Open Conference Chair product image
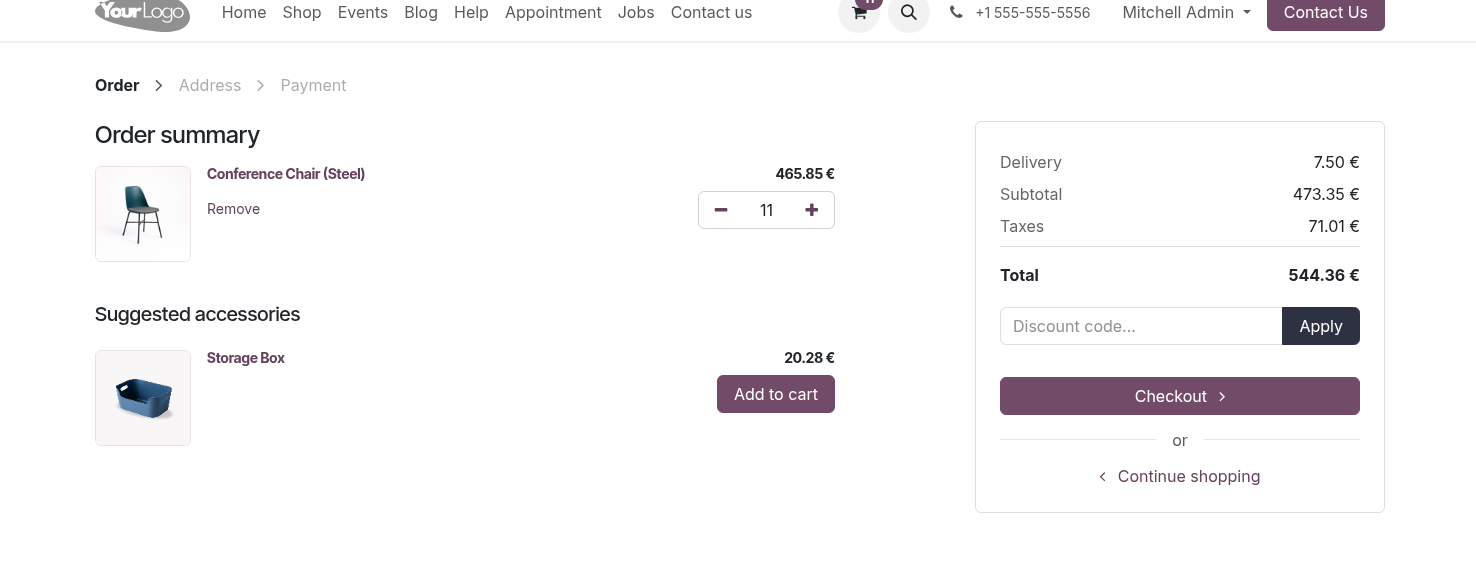Viewport: 1476px width, 583px height. point(143,214)
